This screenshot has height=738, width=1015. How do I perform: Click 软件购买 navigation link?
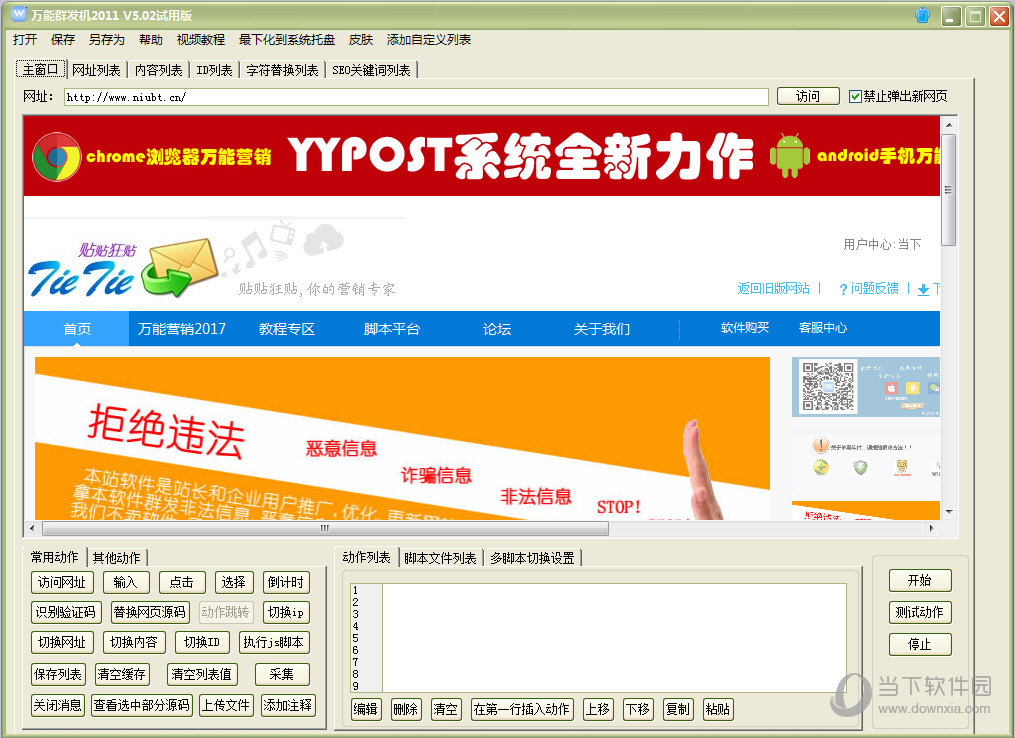[745, 328]
